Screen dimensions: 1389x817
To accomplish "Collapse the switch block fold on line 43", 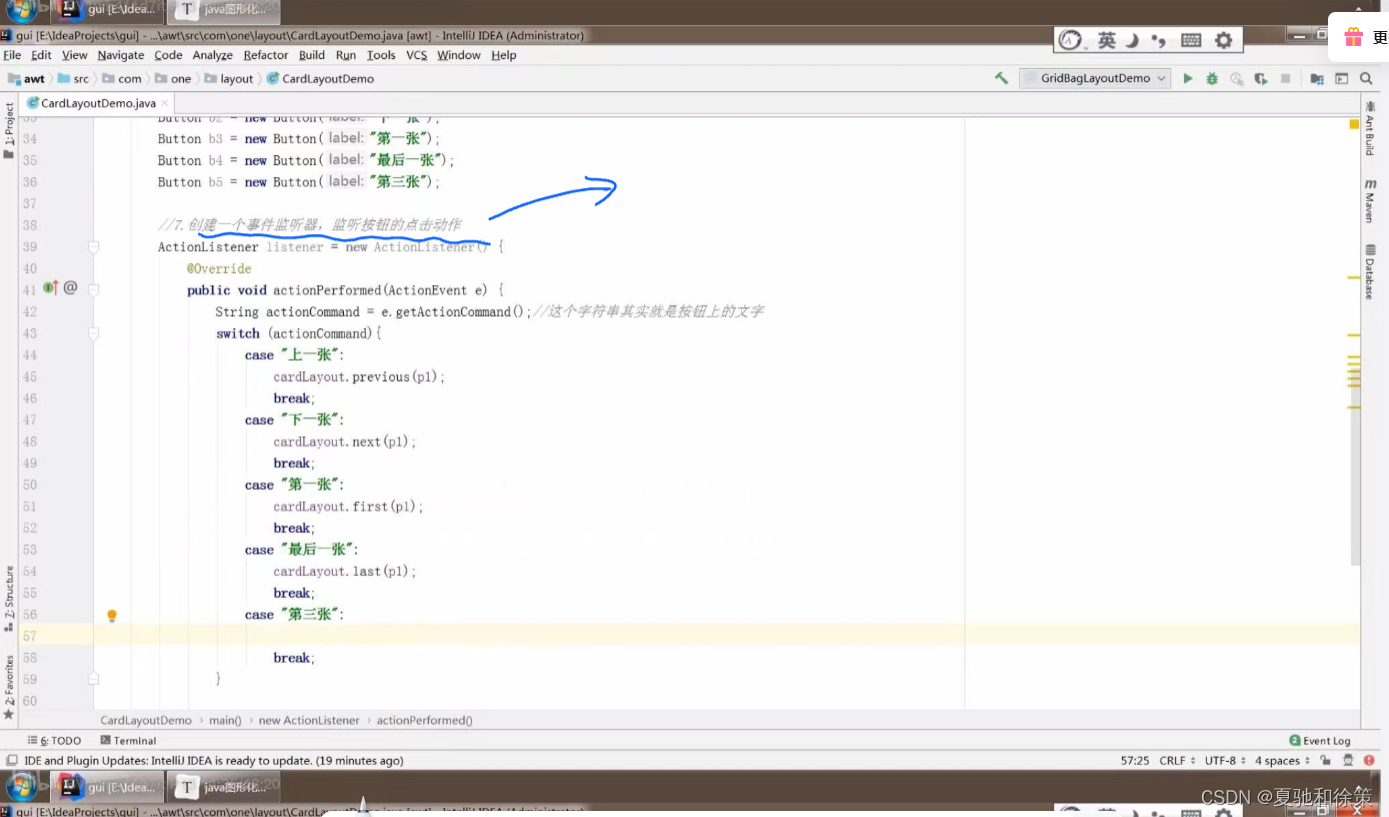I will (x=93, y=333).
